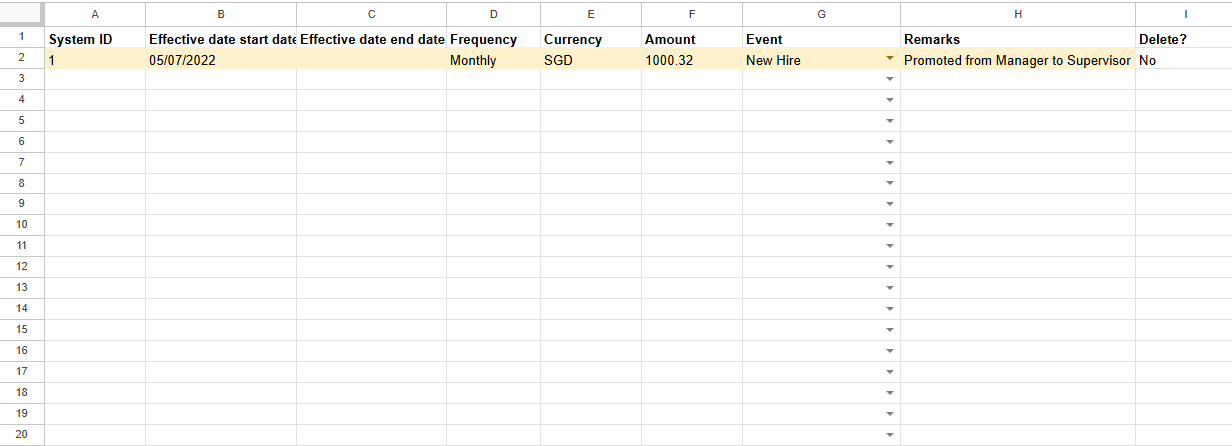Select row 10 header number
Screen dimensions: 1232x446
pyautogui.click(x=22, y=225)
